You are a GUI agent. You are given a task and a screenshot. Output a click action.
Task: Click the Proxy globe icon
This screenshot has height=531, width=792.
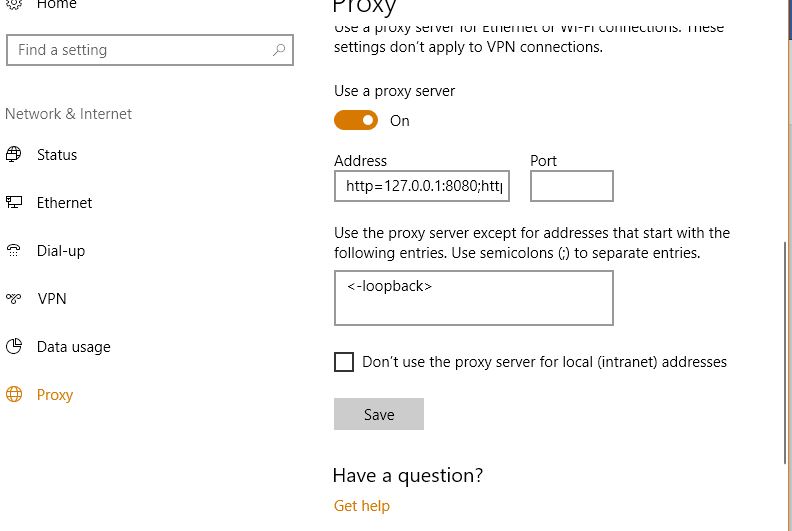(x=14, y=394)
